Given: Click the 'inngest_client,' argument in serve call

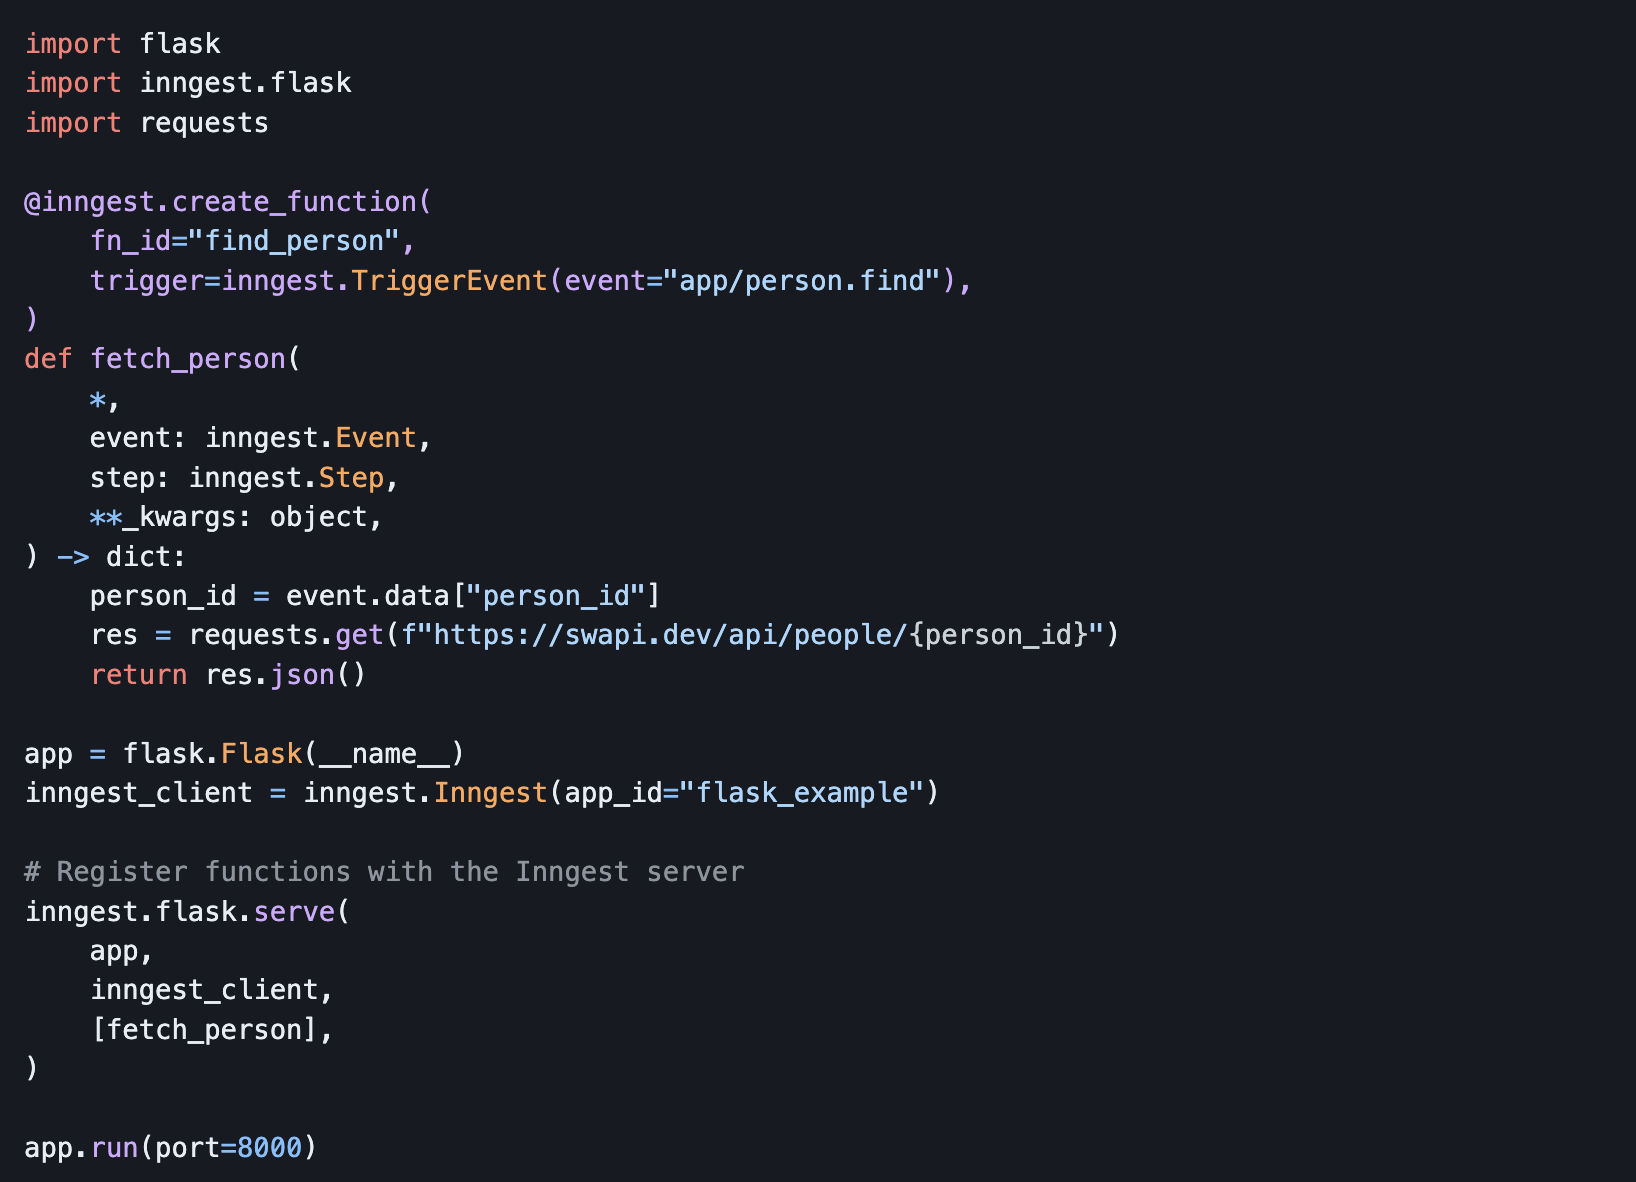Looking at the screenshot, I should [x=211, y=990].
